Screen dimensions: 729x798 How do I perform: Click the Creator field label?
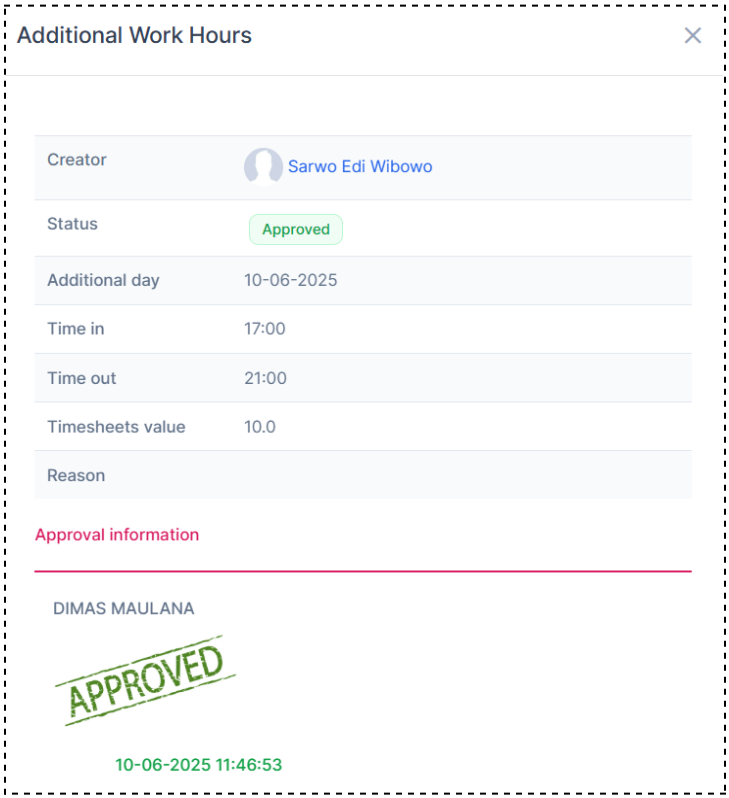[77, 160]
